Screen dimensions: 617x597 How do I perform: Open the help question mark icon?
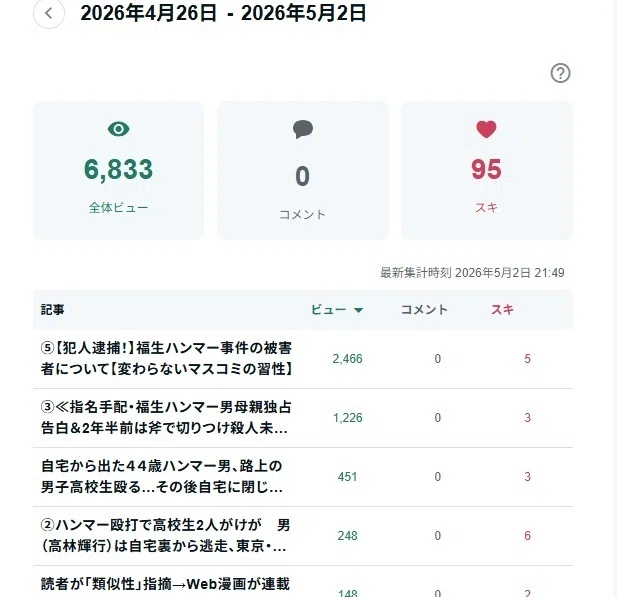pos(560,73)
